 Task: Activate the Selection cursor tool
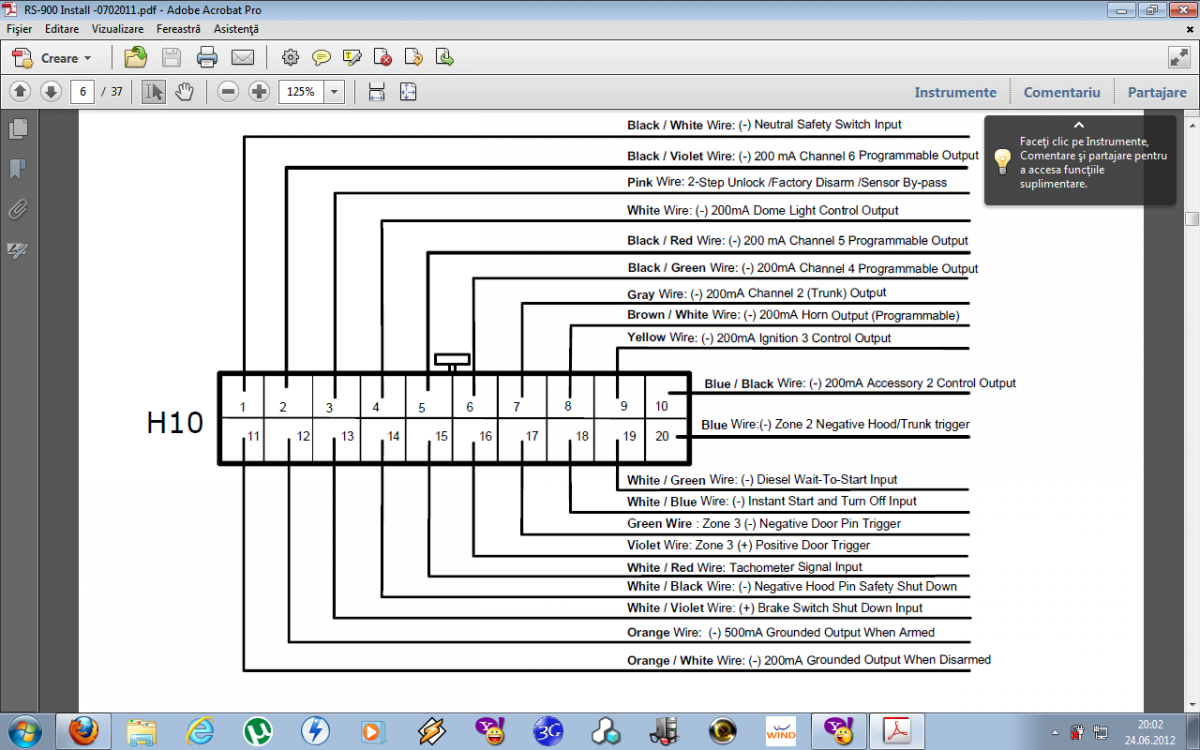153,92
